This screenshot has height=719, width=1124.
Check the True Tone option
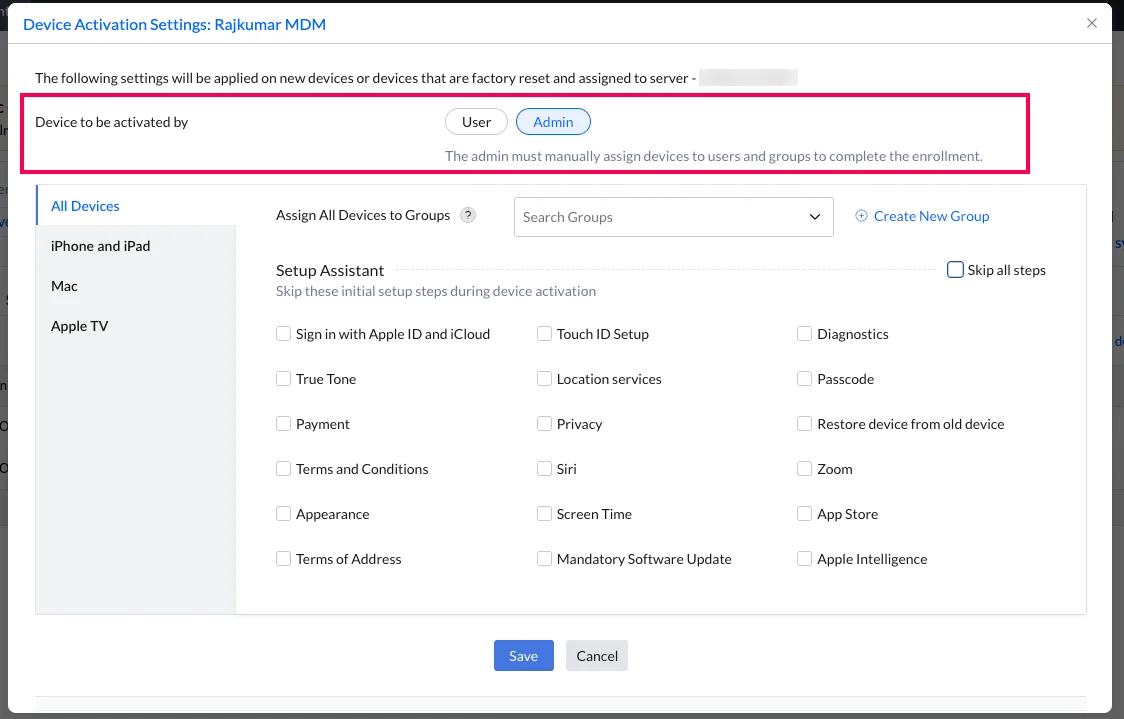point(283,378)
